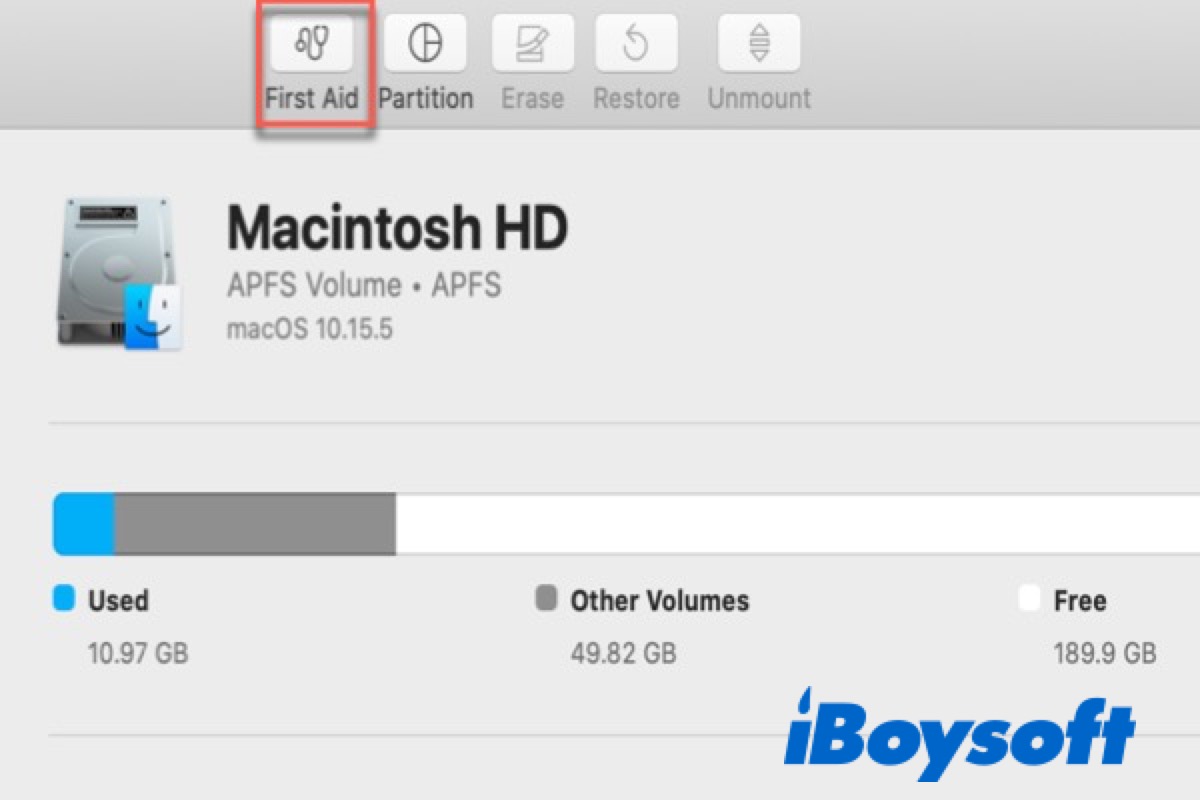The width and height of the screenshot is (1200, 800).
Task: Click the Finder face badge on drive
Action: [x=153, y=316]
